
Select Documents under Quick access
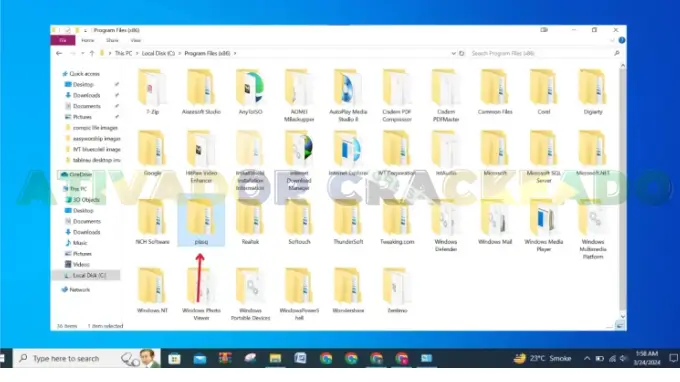point(87,106)
